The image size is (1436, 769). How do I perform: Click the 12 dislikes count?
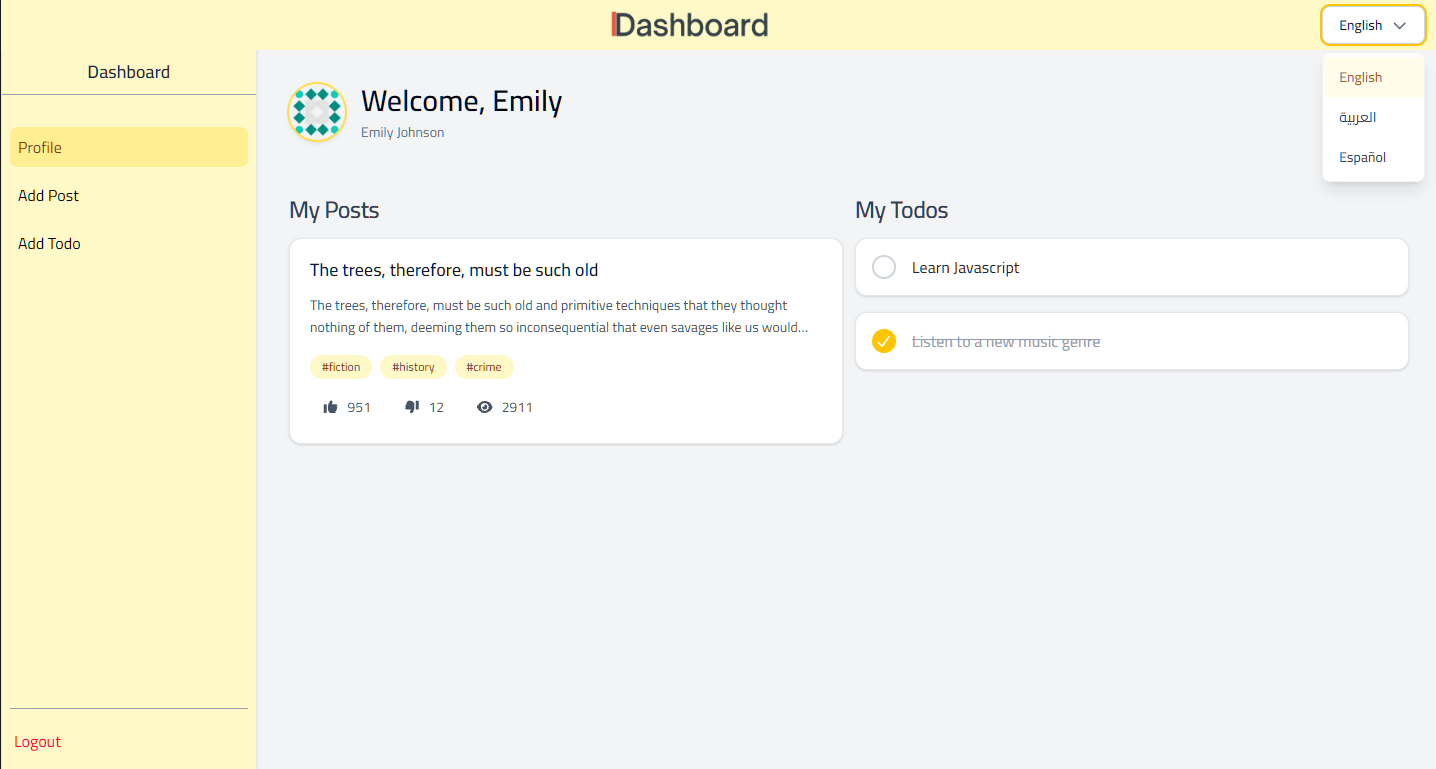pos(436,407)
